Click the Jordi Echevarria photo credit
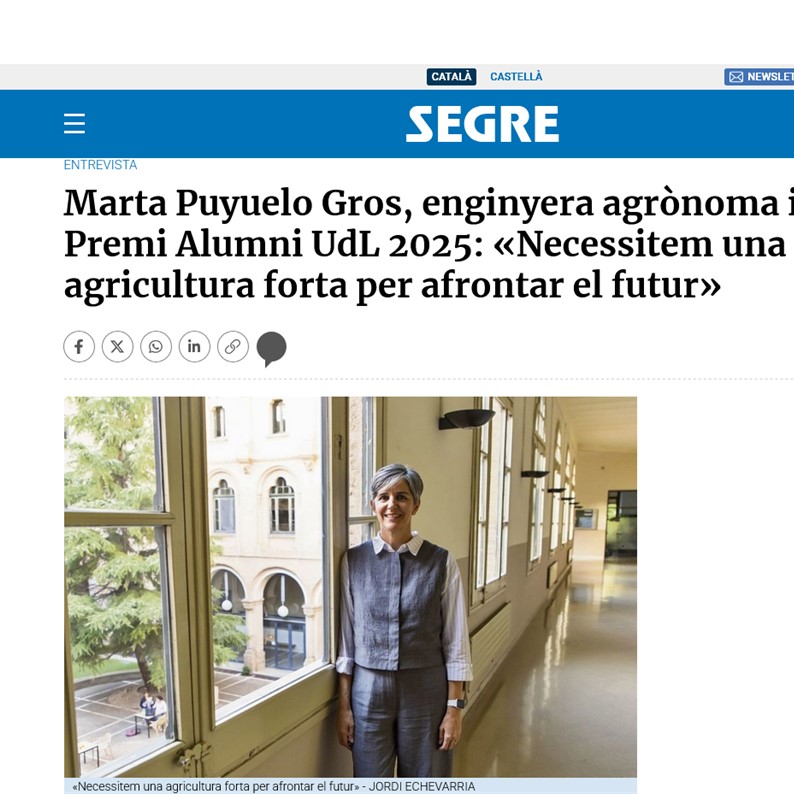 [x=422, y=786]
